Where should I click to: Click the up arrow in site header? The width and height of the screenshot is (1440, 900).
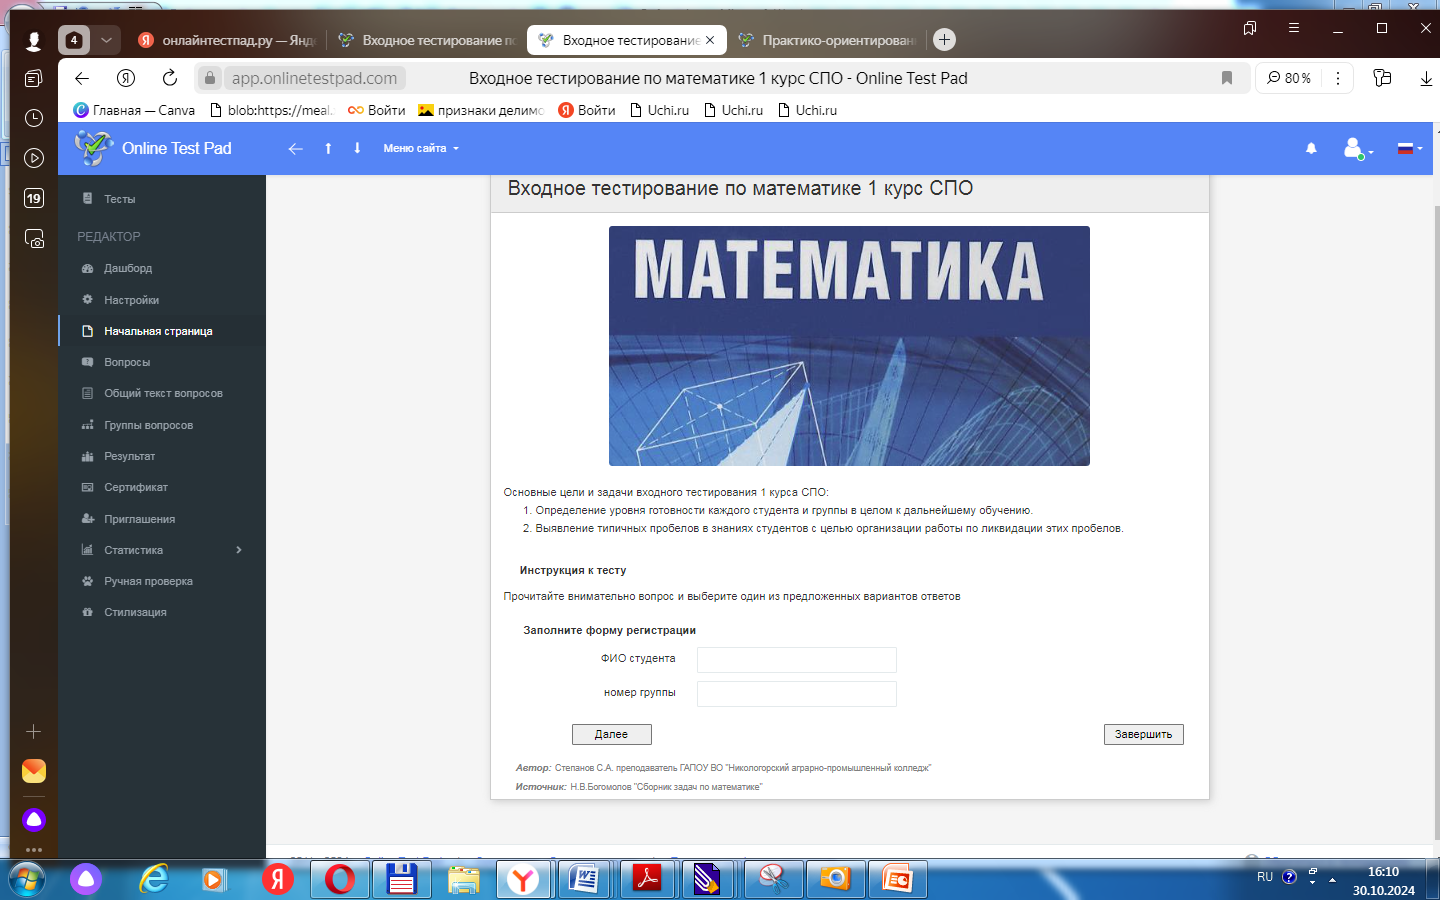click(x=328, y=148)
